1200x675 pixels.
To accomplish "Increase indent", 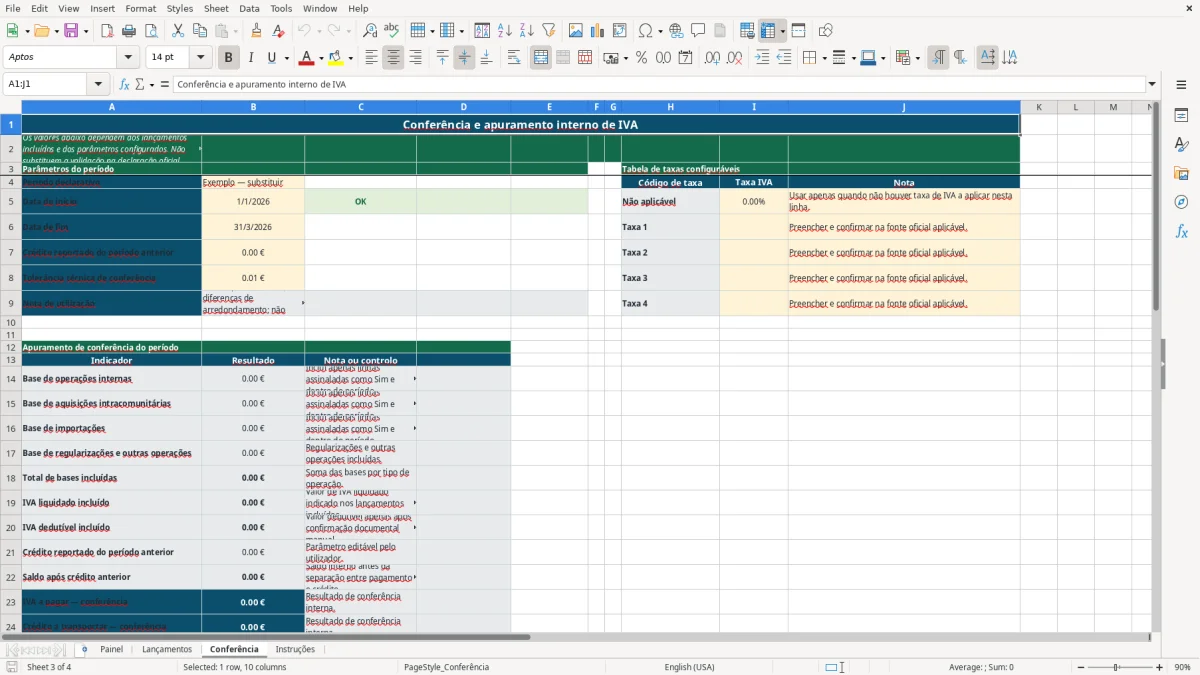I will point(762,58).
